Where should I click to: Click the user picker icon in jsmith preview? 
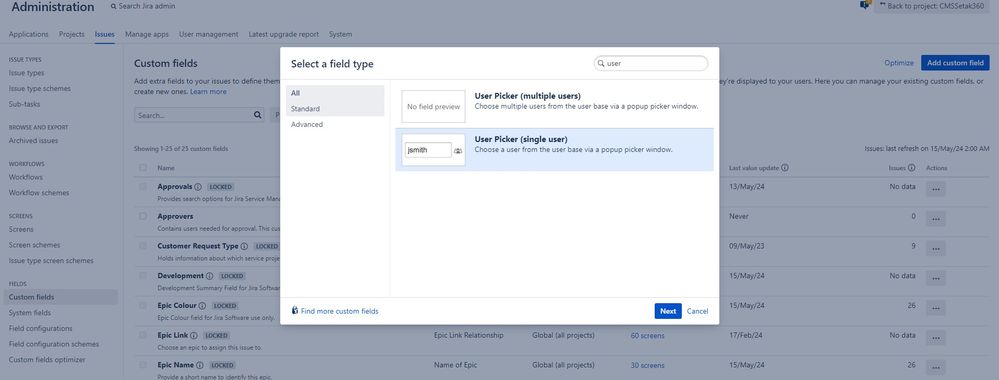(x=458, y=150)
